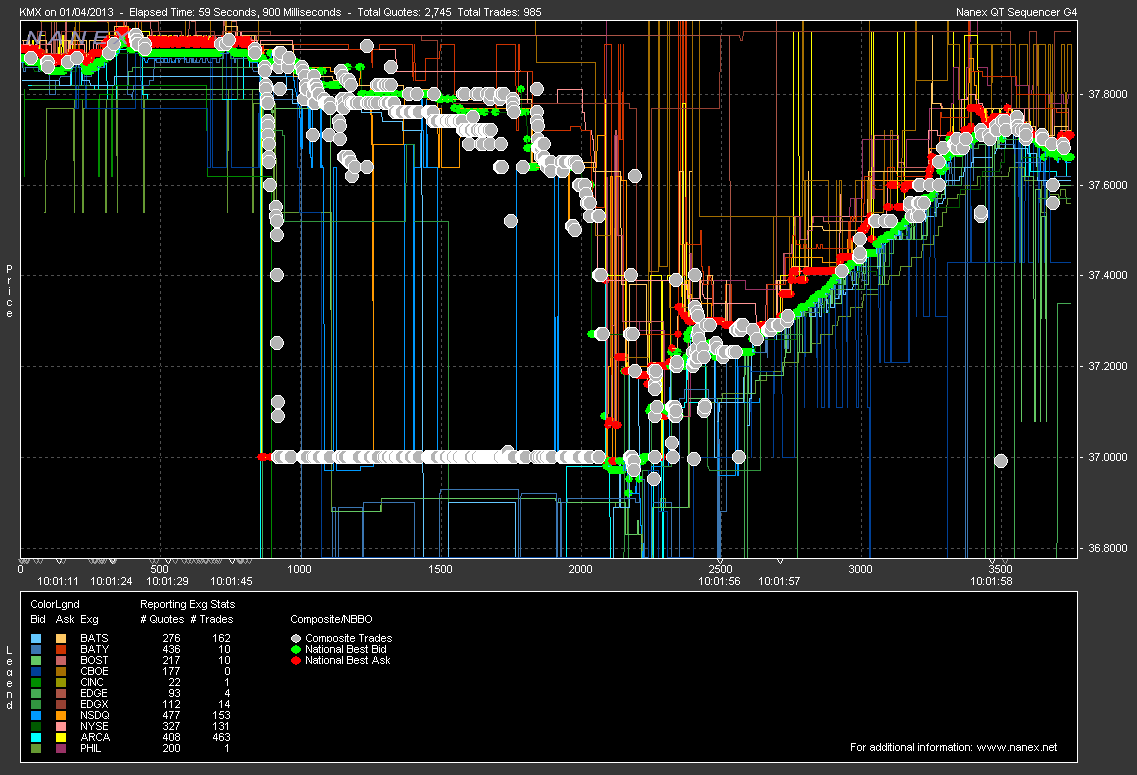Select the NSDQ ask color swatch
Screen dimensions: 1137x775
tap(62, 716)
